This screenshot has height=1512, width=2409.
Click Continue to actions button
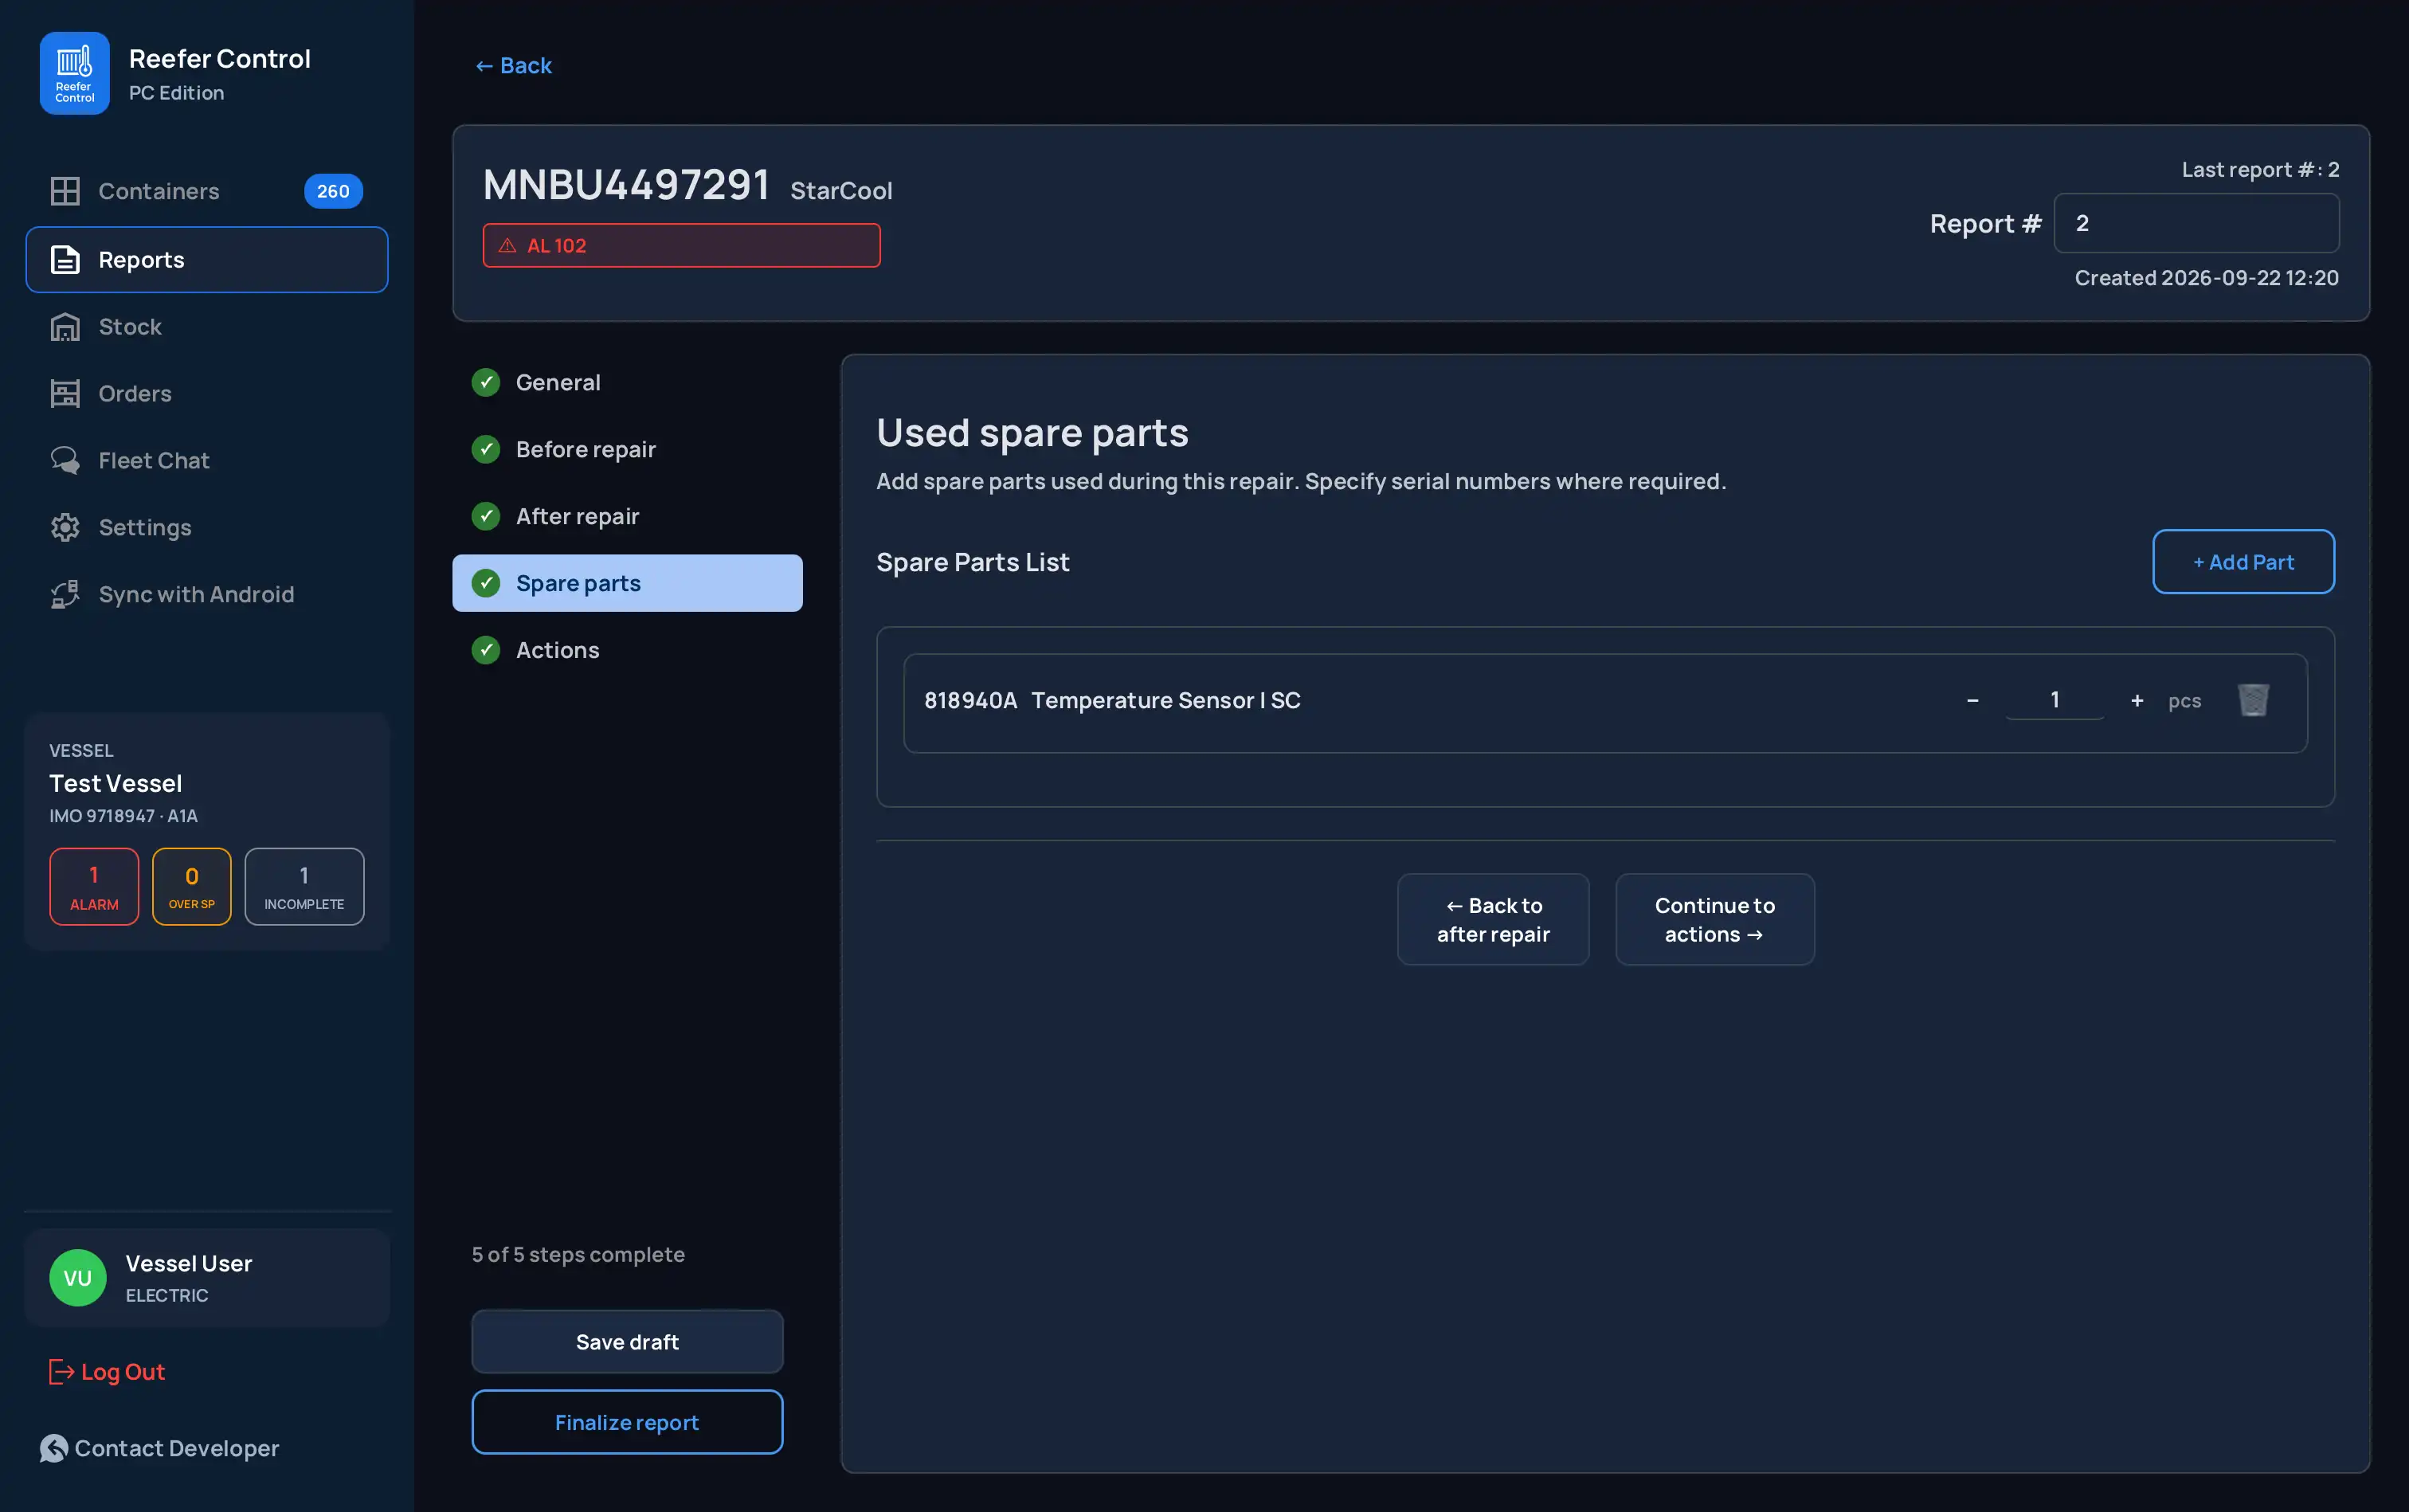click(1715, 920)
